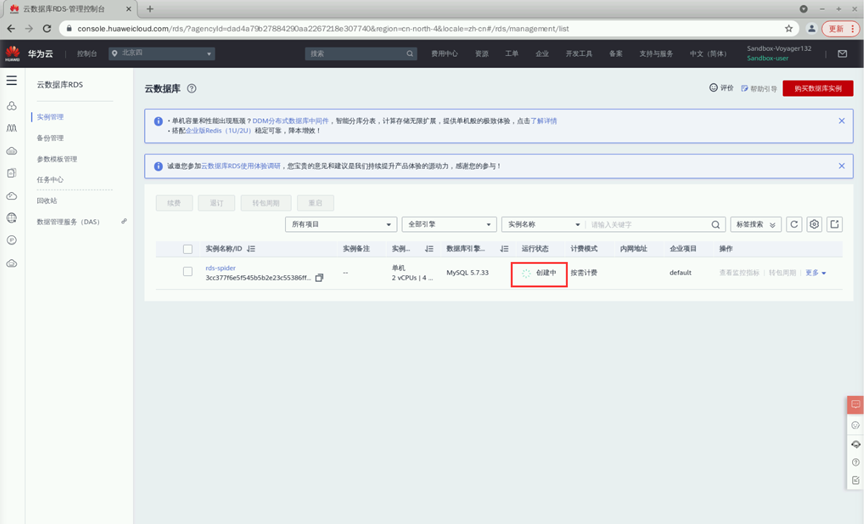Open 任务中心 in the sidebar
Screen dimensions: 865x524
pos(50,180)
